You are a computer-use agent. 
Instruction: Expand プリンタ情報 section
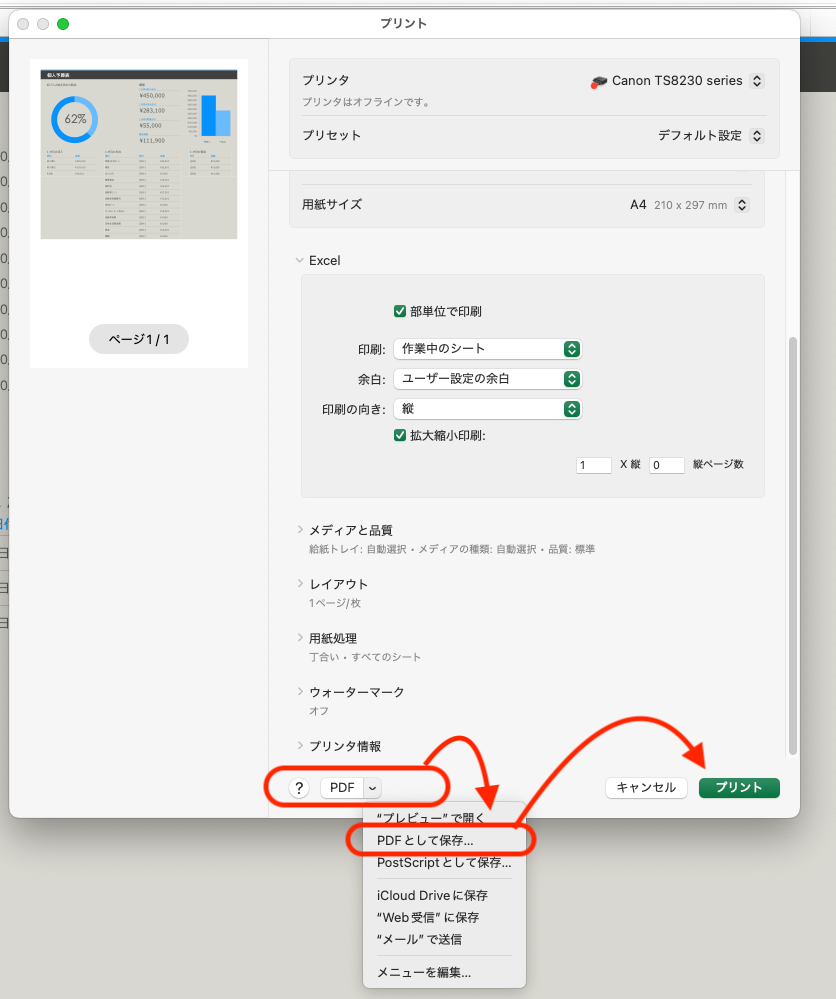coord(299,746)
